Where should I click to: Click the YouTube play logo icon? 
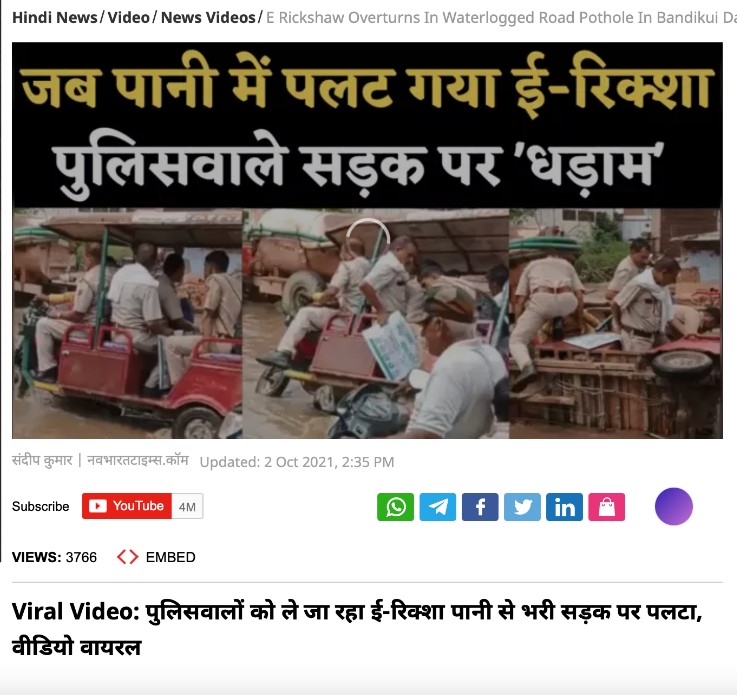(98, 506)
